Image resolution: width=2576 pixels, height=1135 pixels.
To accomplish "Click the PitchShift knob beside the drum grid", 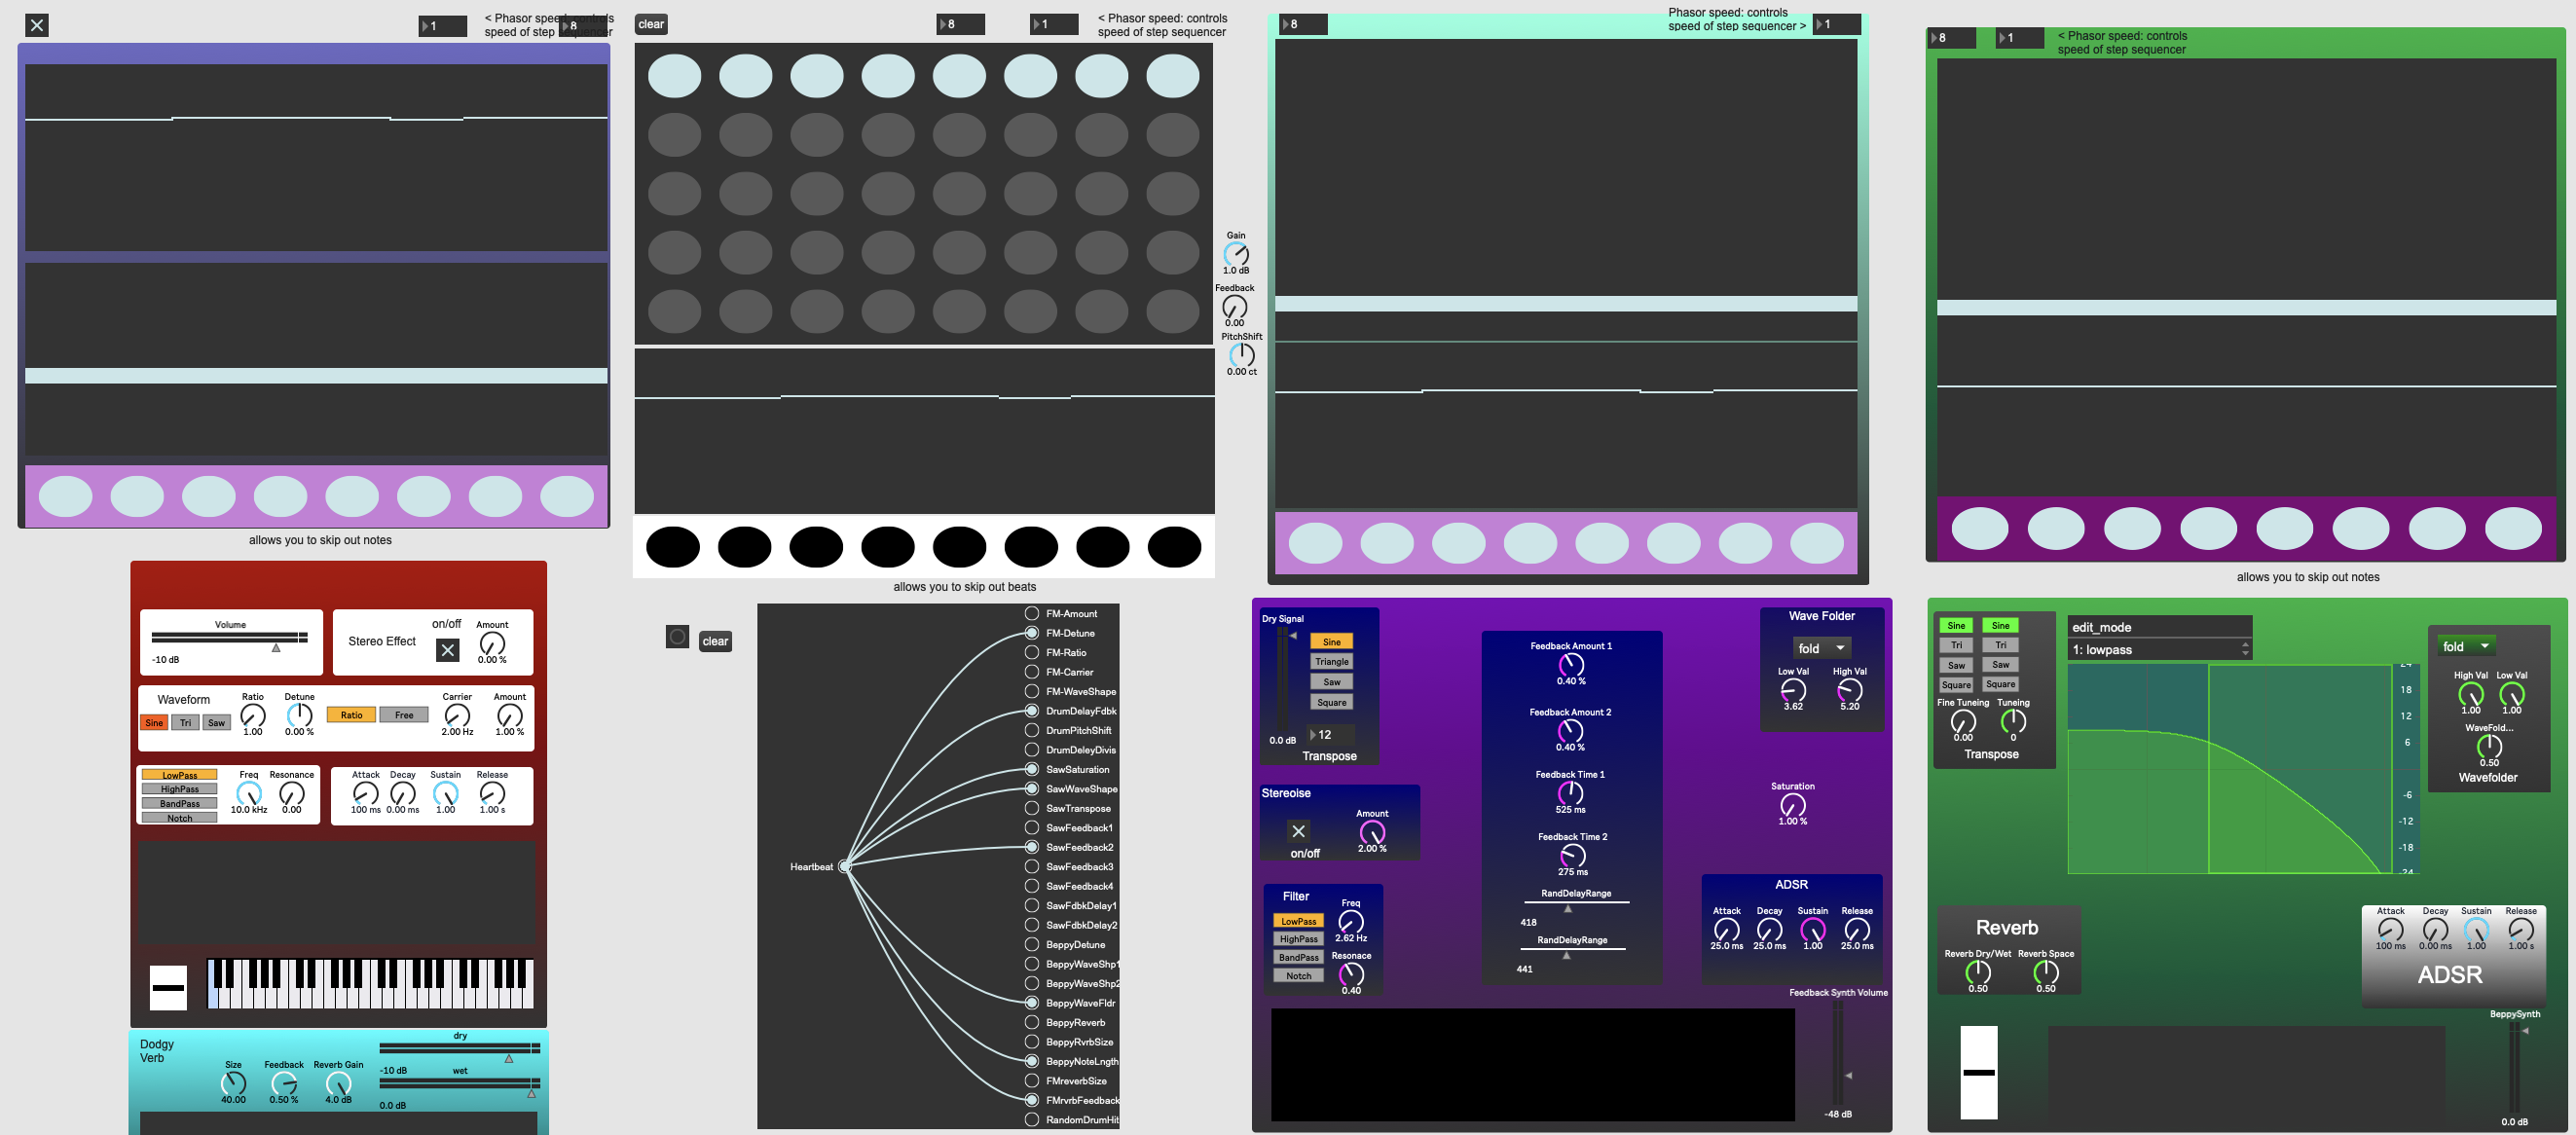I will tap(1241, 354).
